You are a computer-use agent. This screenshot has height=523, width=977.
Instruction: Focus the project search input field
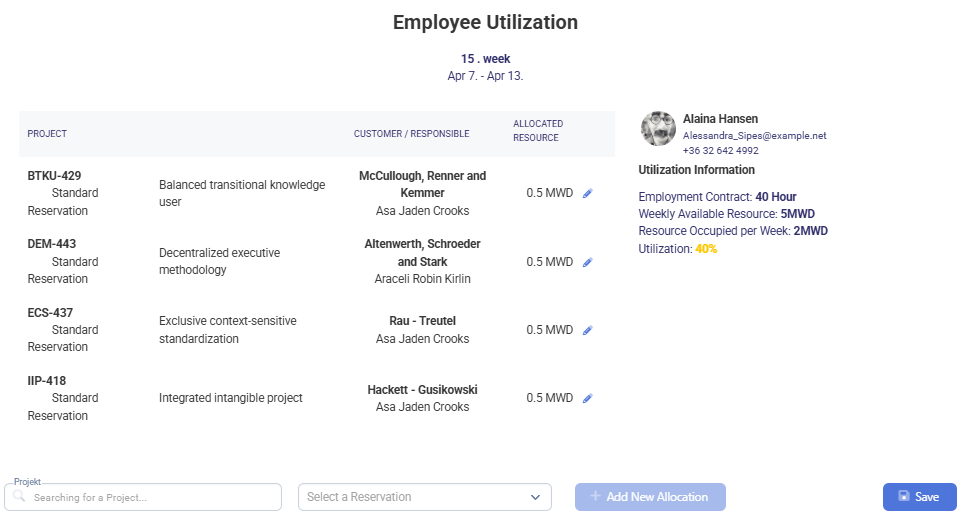coord(150,497)
